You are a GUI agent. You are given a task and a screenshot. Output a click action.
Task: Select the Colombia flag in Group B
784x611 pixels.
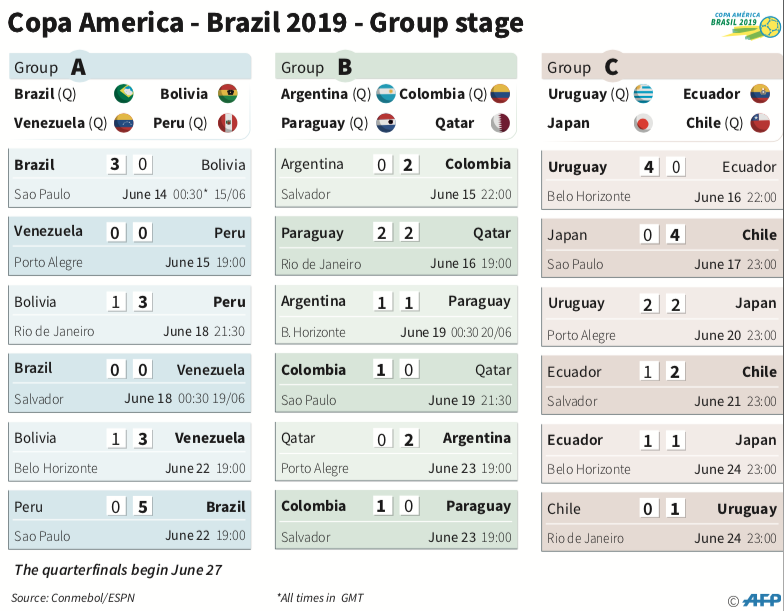500,94
